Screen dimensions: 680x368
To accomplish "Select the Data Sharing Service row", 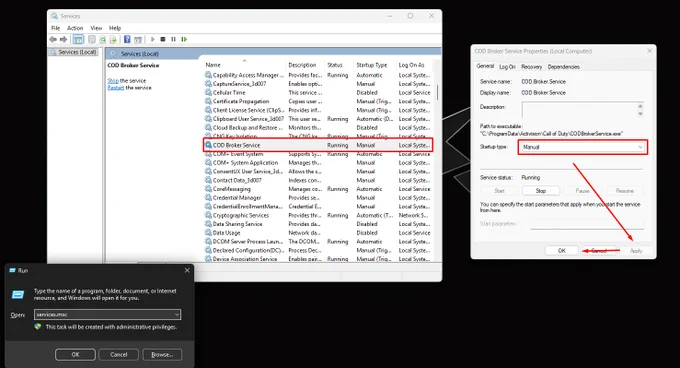I will pos(317,224).
